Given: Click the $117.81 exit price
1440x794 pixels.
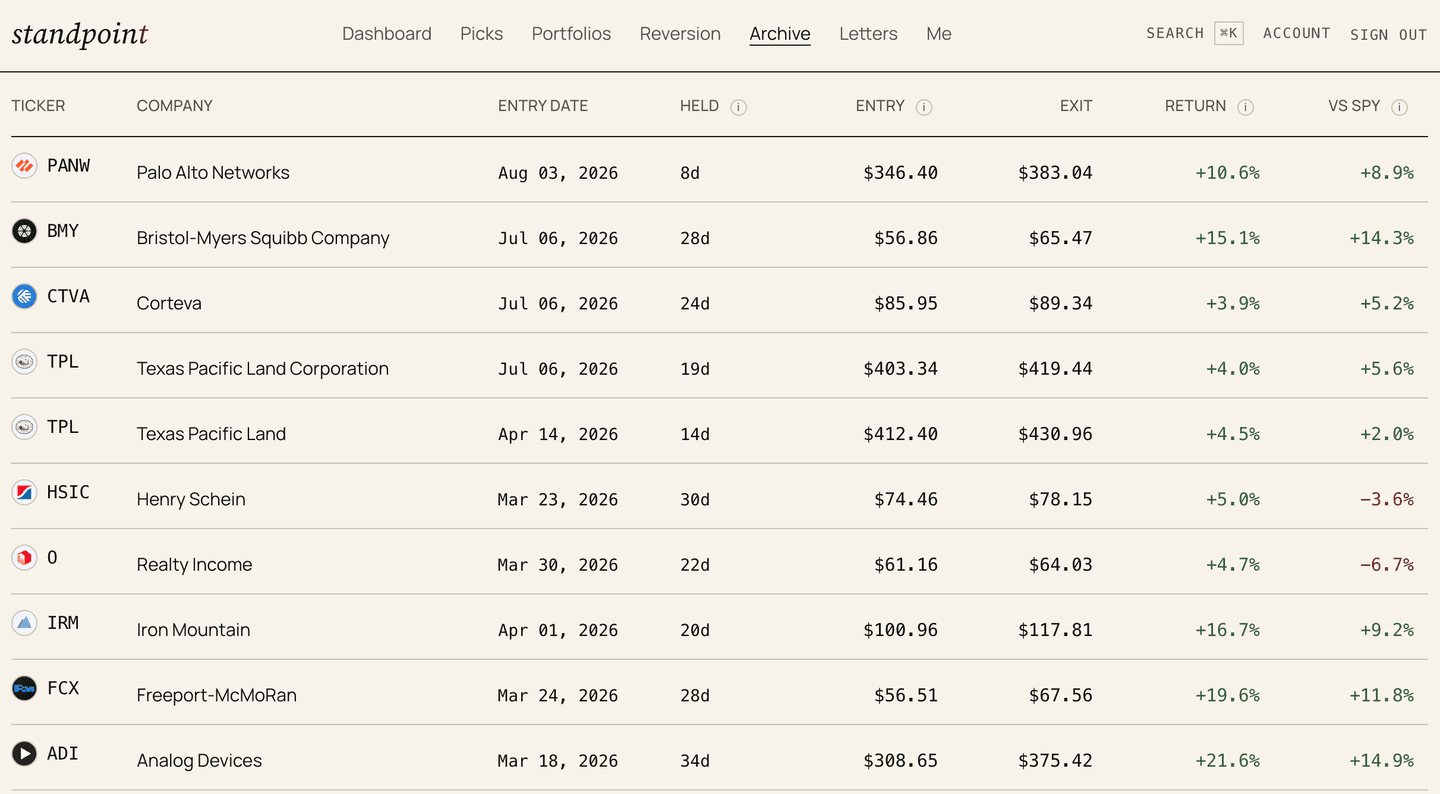Looking at the screenshot, I should point(1055,630).
